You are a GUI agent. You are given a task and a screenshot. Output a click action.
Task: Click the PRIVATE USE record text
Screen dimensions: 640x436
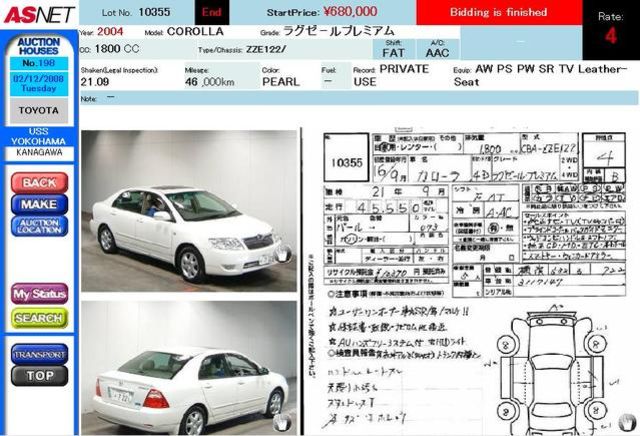(391, 75)
